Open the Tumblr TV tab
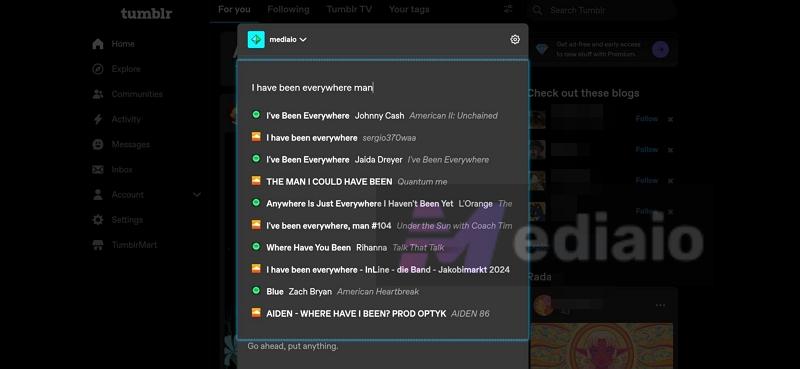The width and height of the screenshot is (800, 369). click(x=349, y=9)
